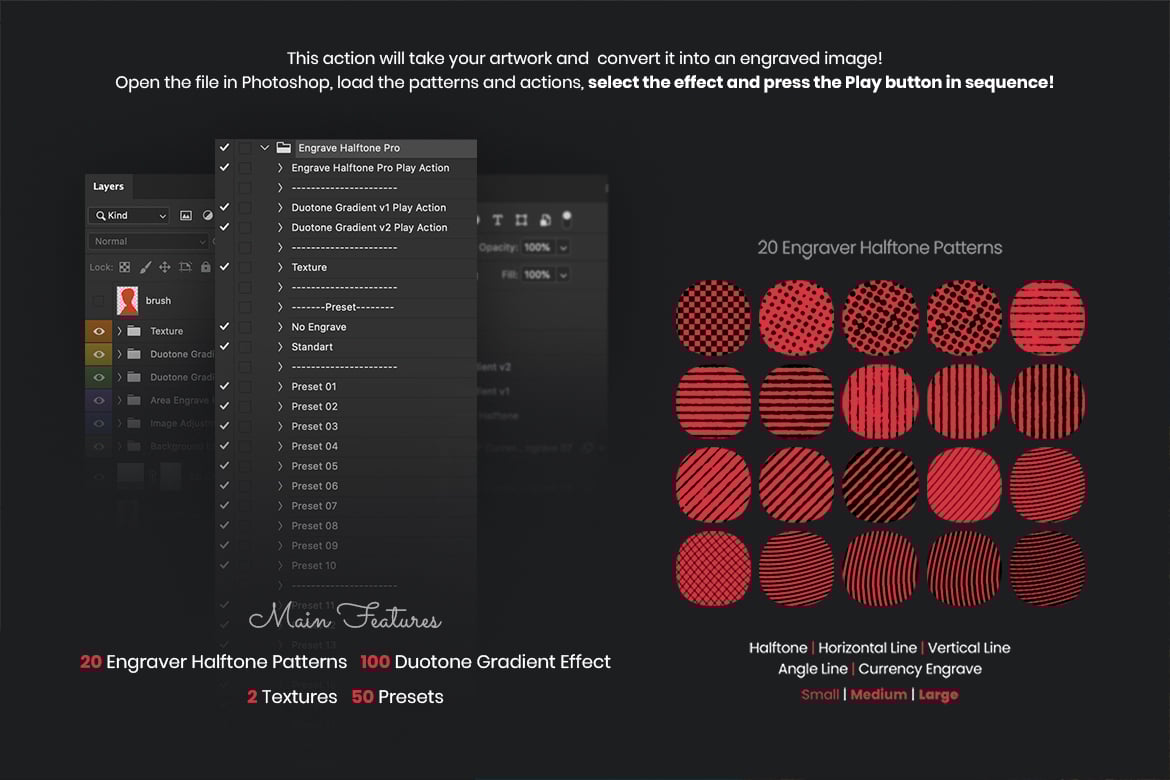Click the 'brush' layer name
Image resolution: width=1170 pixels, height=780 pixels.
(x=158, y=301)
